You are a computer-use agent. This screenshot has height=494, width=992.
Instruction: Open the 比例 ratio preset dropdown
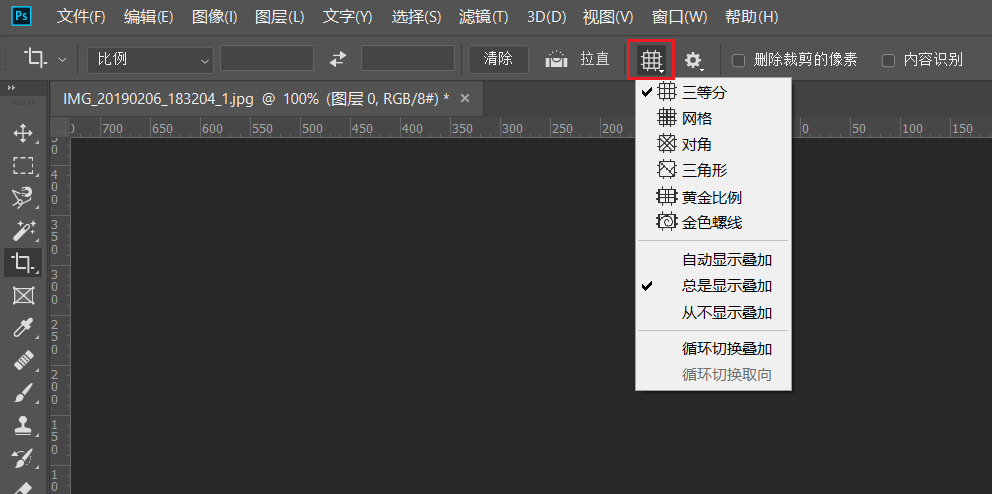151,59
